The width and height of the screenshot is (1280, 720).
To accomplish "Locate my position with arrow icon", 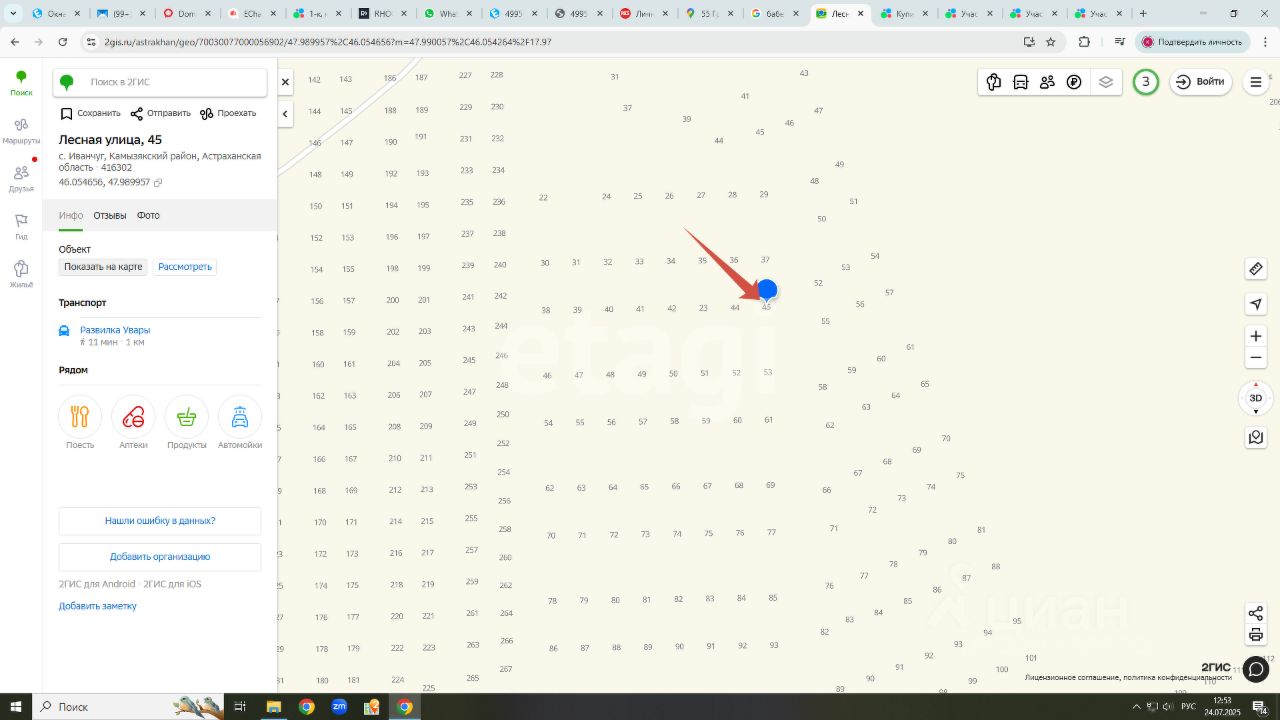I will (1256, 304).
